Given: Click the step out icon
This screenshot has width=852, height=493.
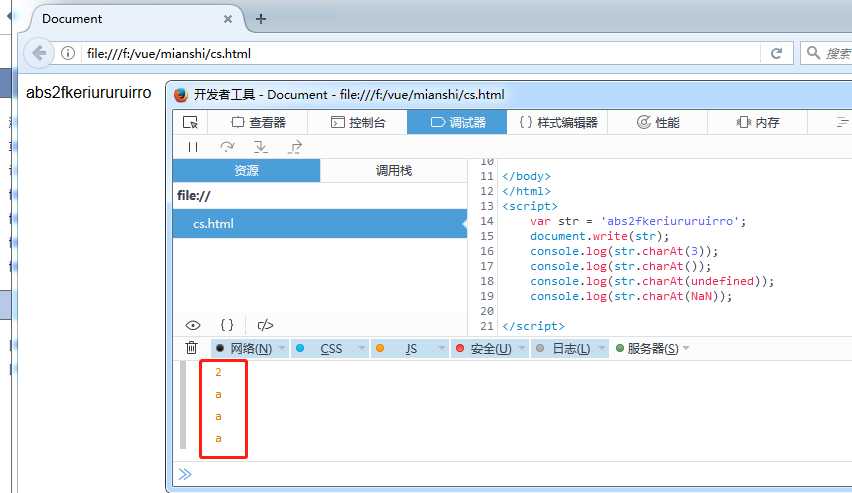Looking at the screenshot, I should (295, 147).
